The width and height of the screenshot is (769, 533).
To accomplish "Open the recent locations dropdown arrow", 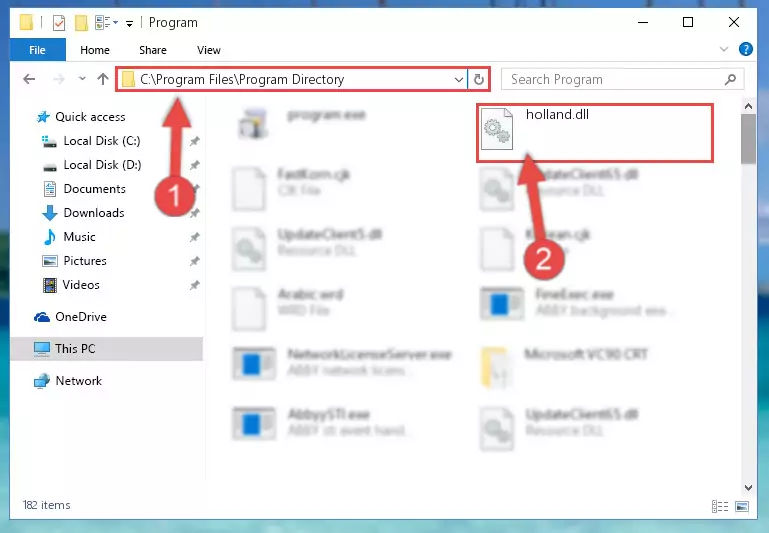I will tap(82, 78).
